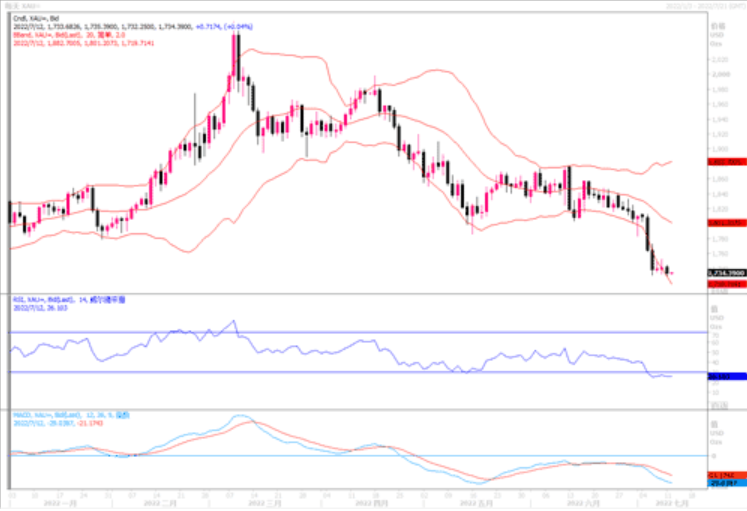Screen dimensions: 747x511
Task: Click the blue RSI date and value line
Action: pos(40,308)
